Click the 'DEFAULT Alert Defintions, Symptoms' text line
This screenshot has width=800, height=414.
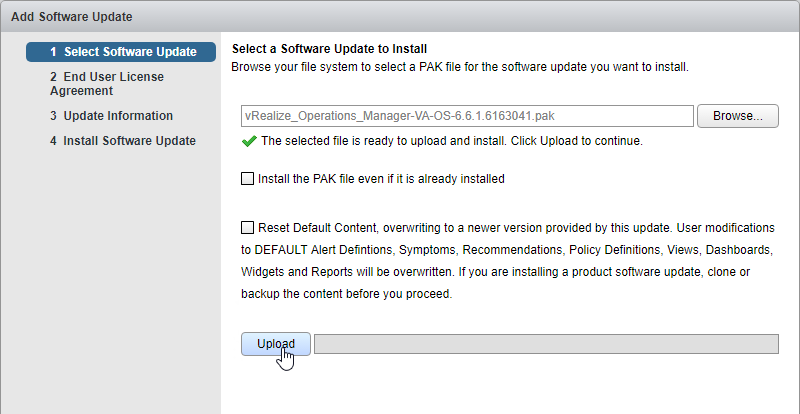click(x=508, y=250)
